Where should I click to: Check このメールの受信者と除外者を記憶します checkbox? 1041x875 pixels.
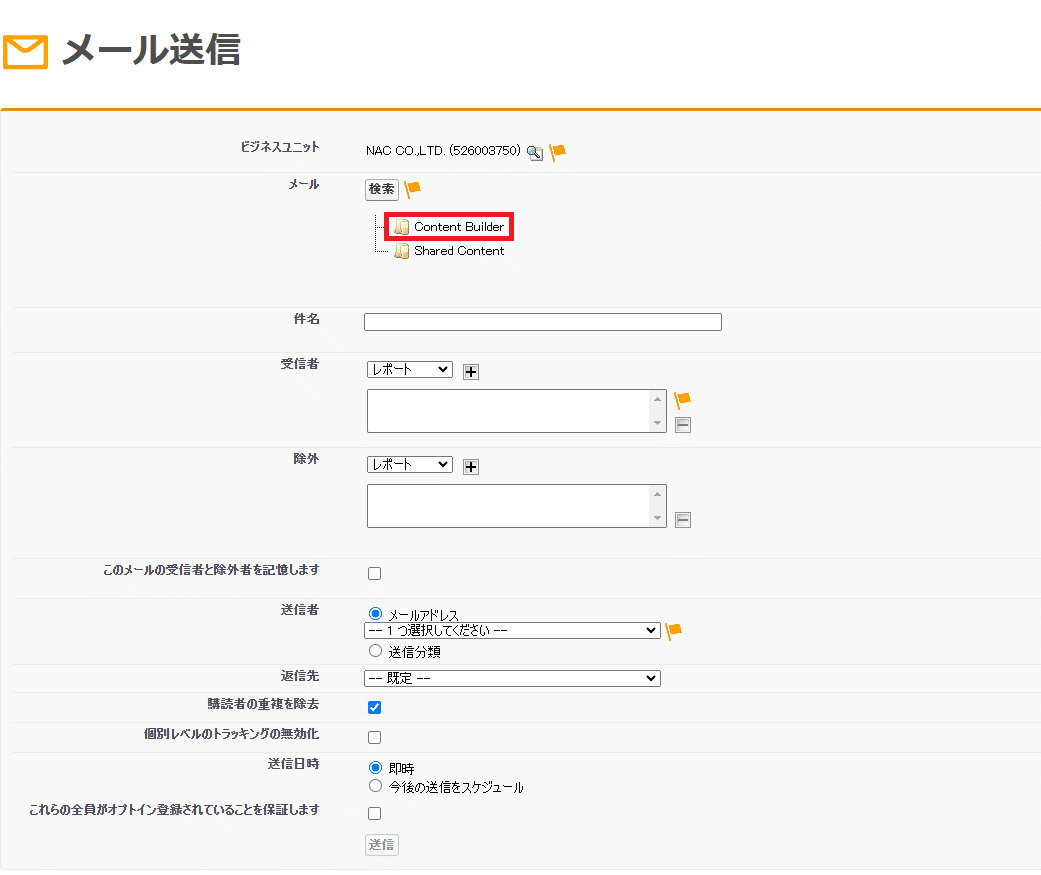click(x=374, y=574)
